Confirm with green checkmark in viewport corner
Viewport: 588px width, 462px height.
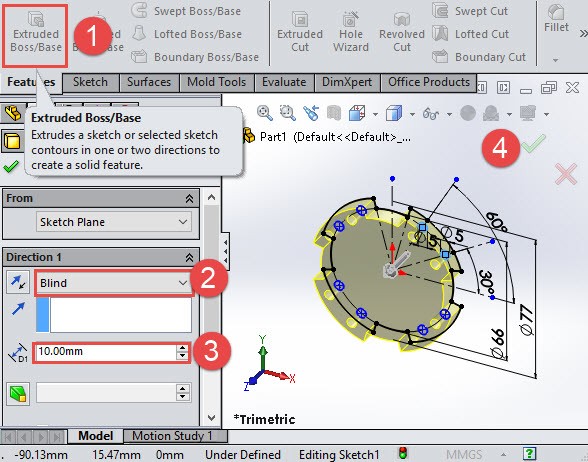pos(534,144)
